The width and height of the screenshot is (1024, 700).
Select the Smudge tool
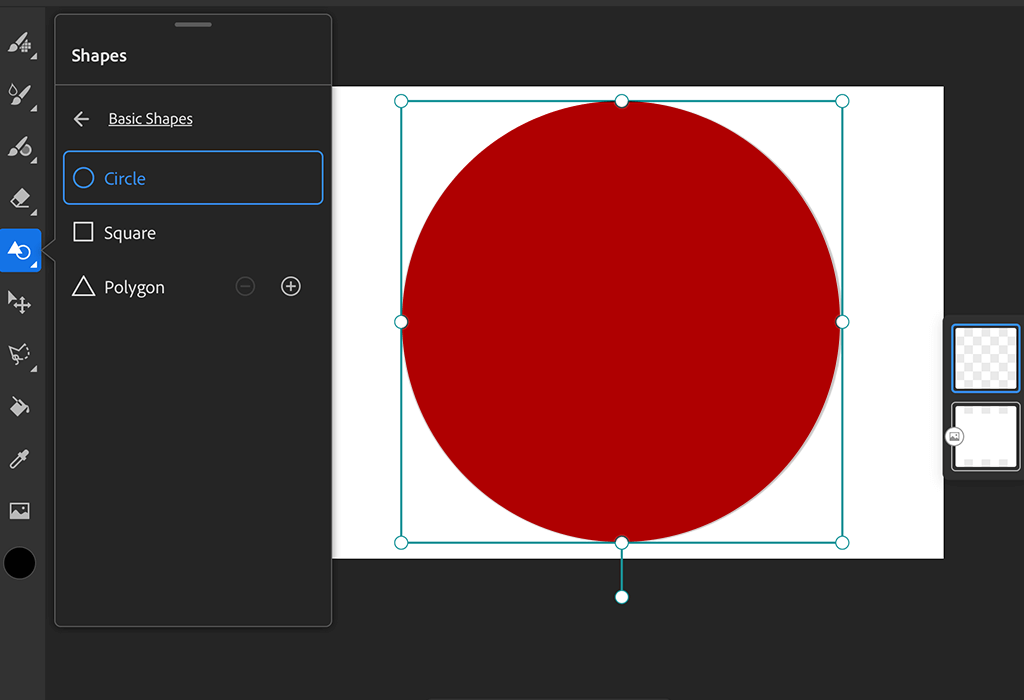click(x=20, y=148)
